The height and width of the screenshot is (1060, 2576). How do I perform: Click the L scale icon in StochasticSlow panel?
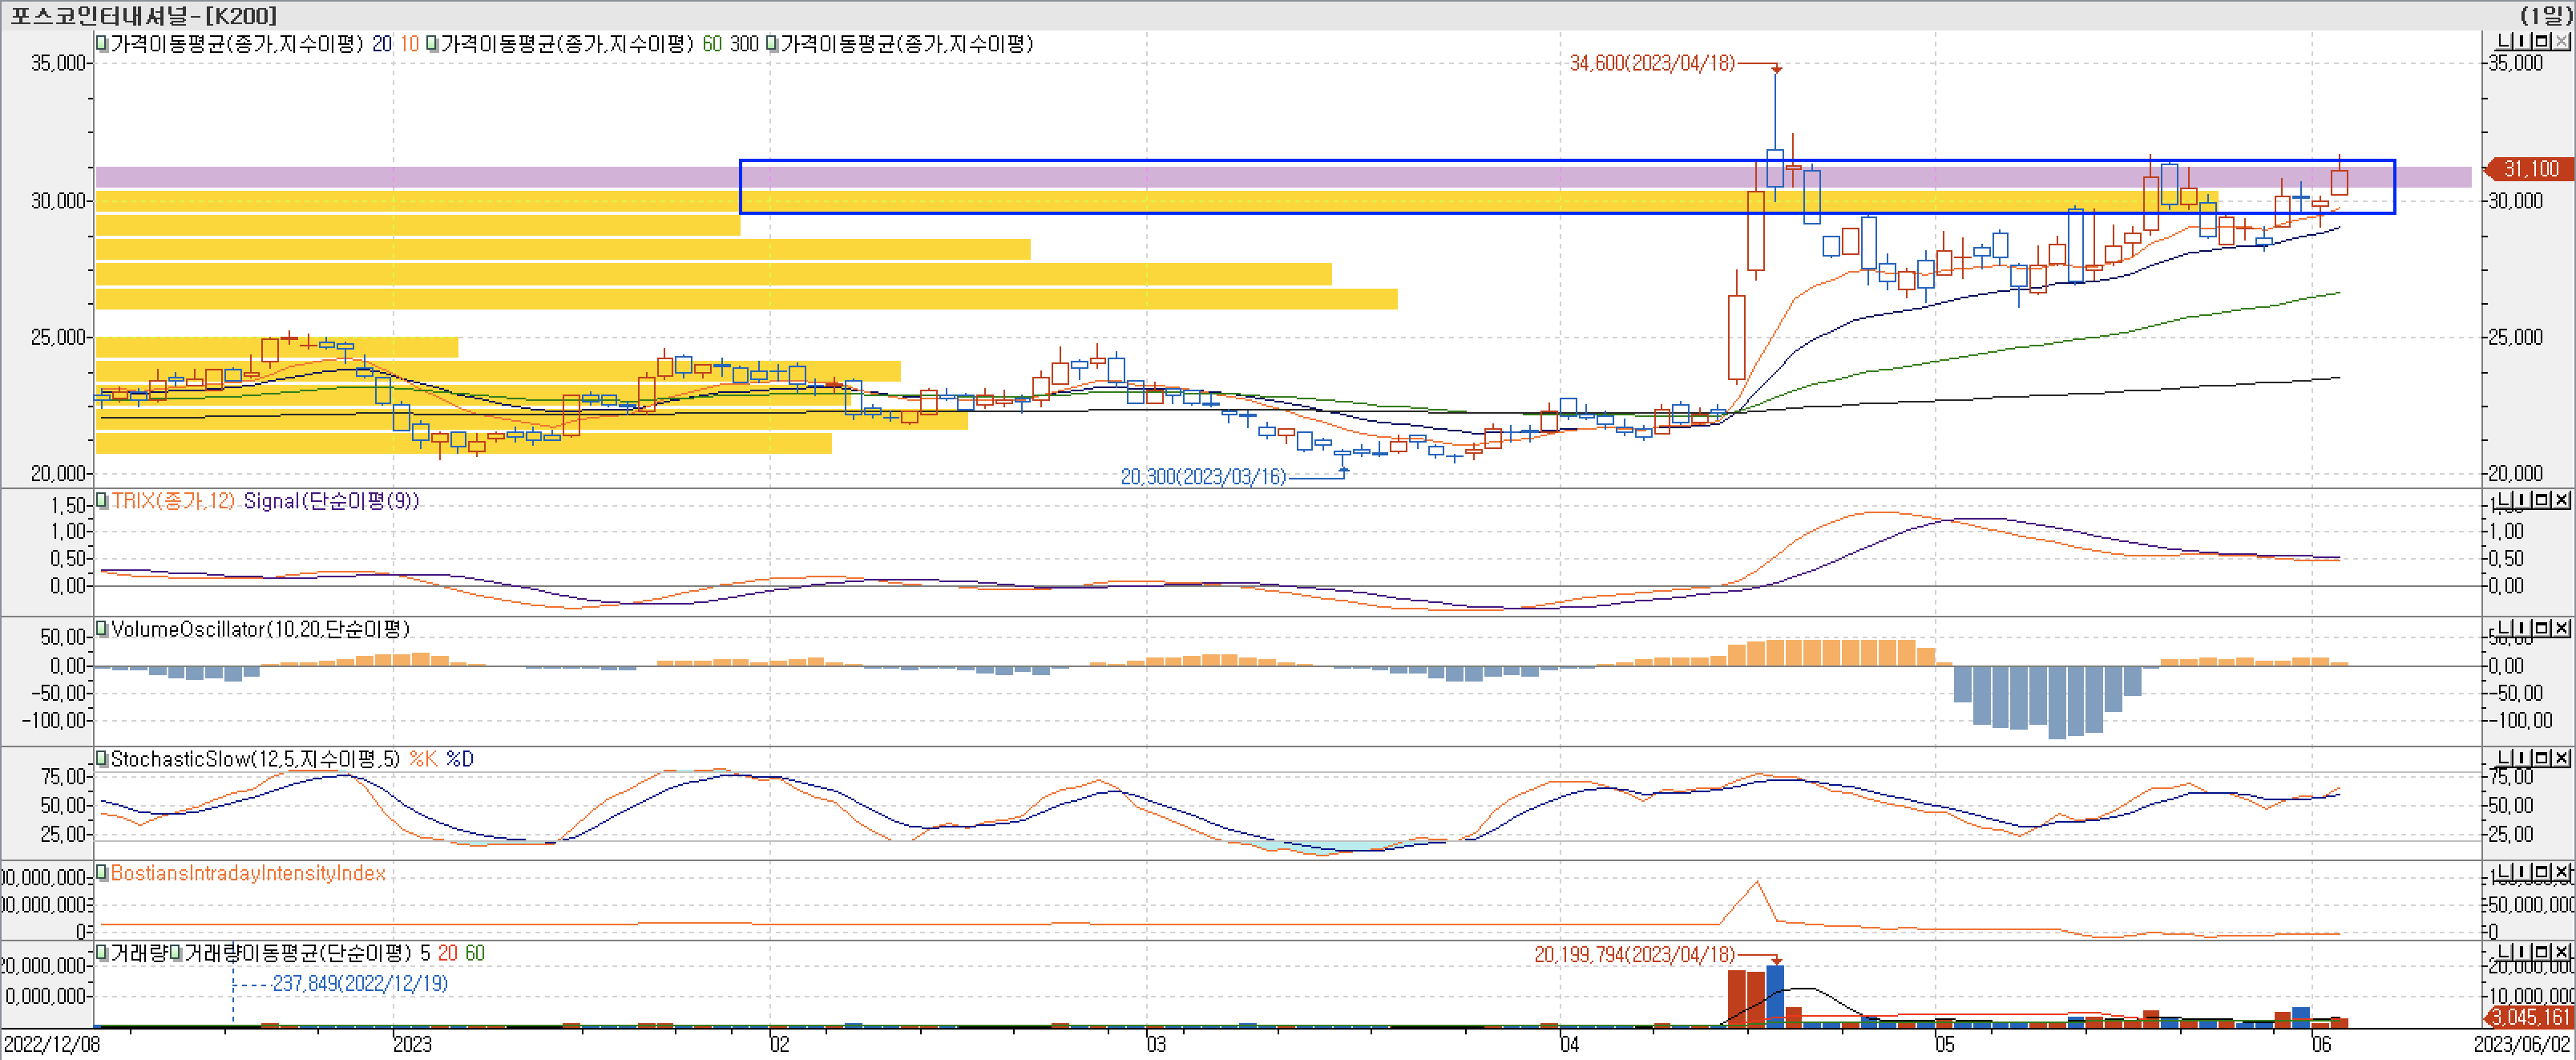(2503, 758)
